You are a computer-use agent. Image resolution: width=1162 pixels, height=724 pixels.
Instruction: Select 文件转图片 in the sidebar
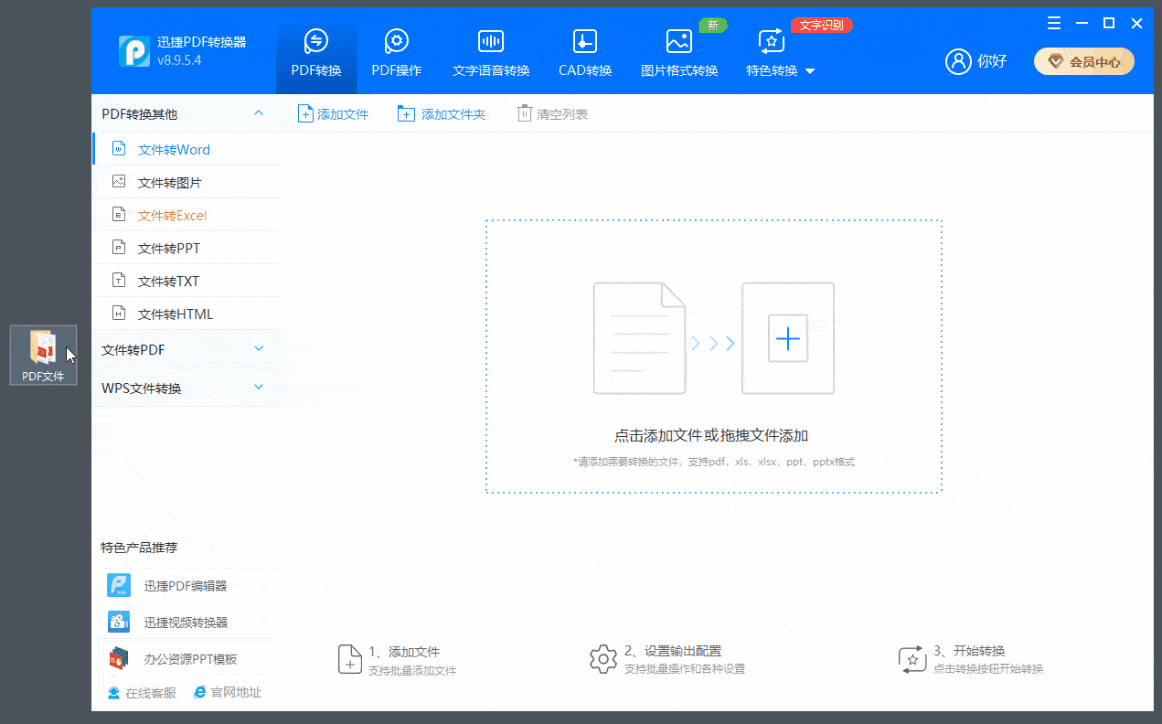[x=169, y=182]
